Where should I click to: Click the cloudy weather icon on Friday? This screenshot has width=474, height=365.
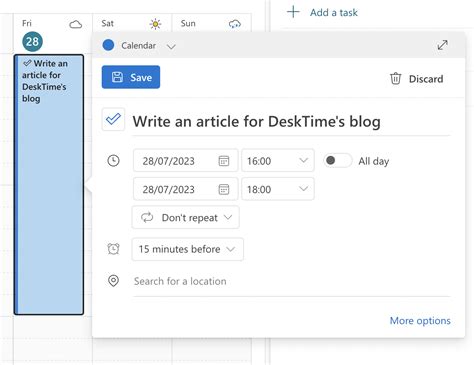[x=76, y=24]
